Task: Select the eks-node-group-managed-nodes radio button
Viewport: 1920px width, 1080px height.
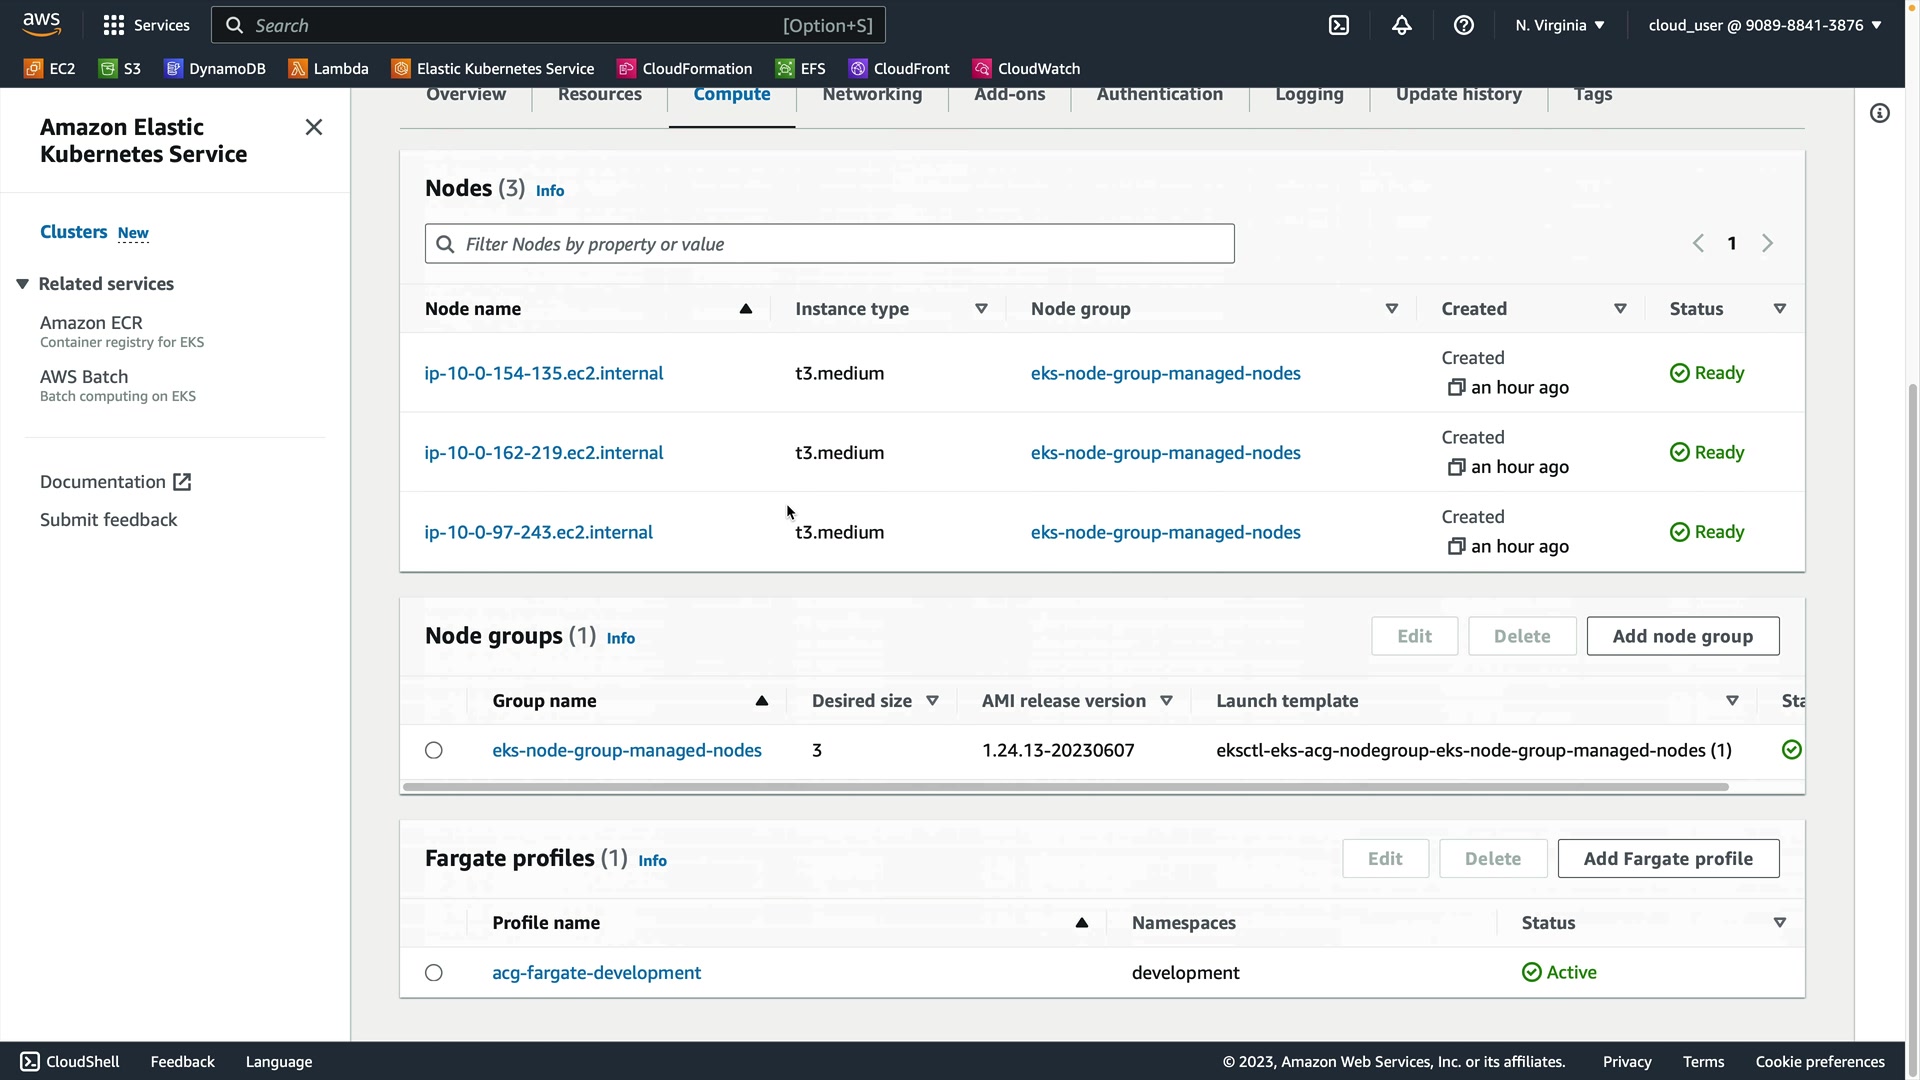Action: (433, 750)
